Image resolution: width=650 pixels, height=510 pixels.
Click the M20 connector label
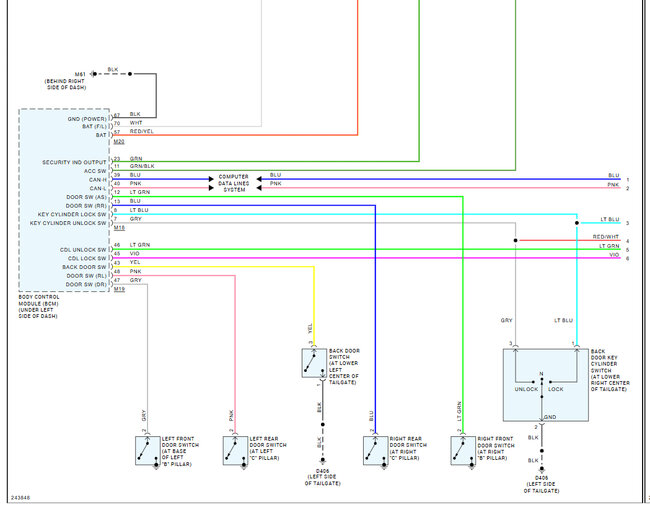point(119,142)
